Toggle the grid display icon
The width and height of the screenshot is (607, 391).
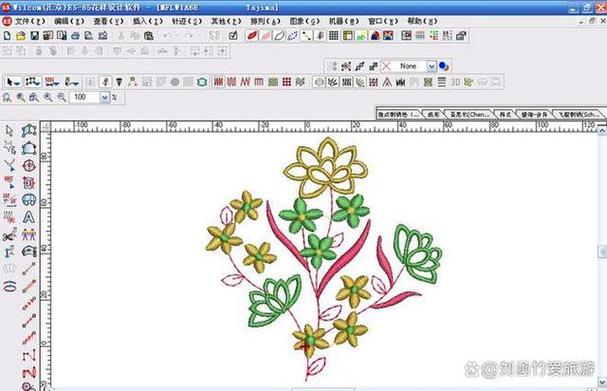coord(334,36)
